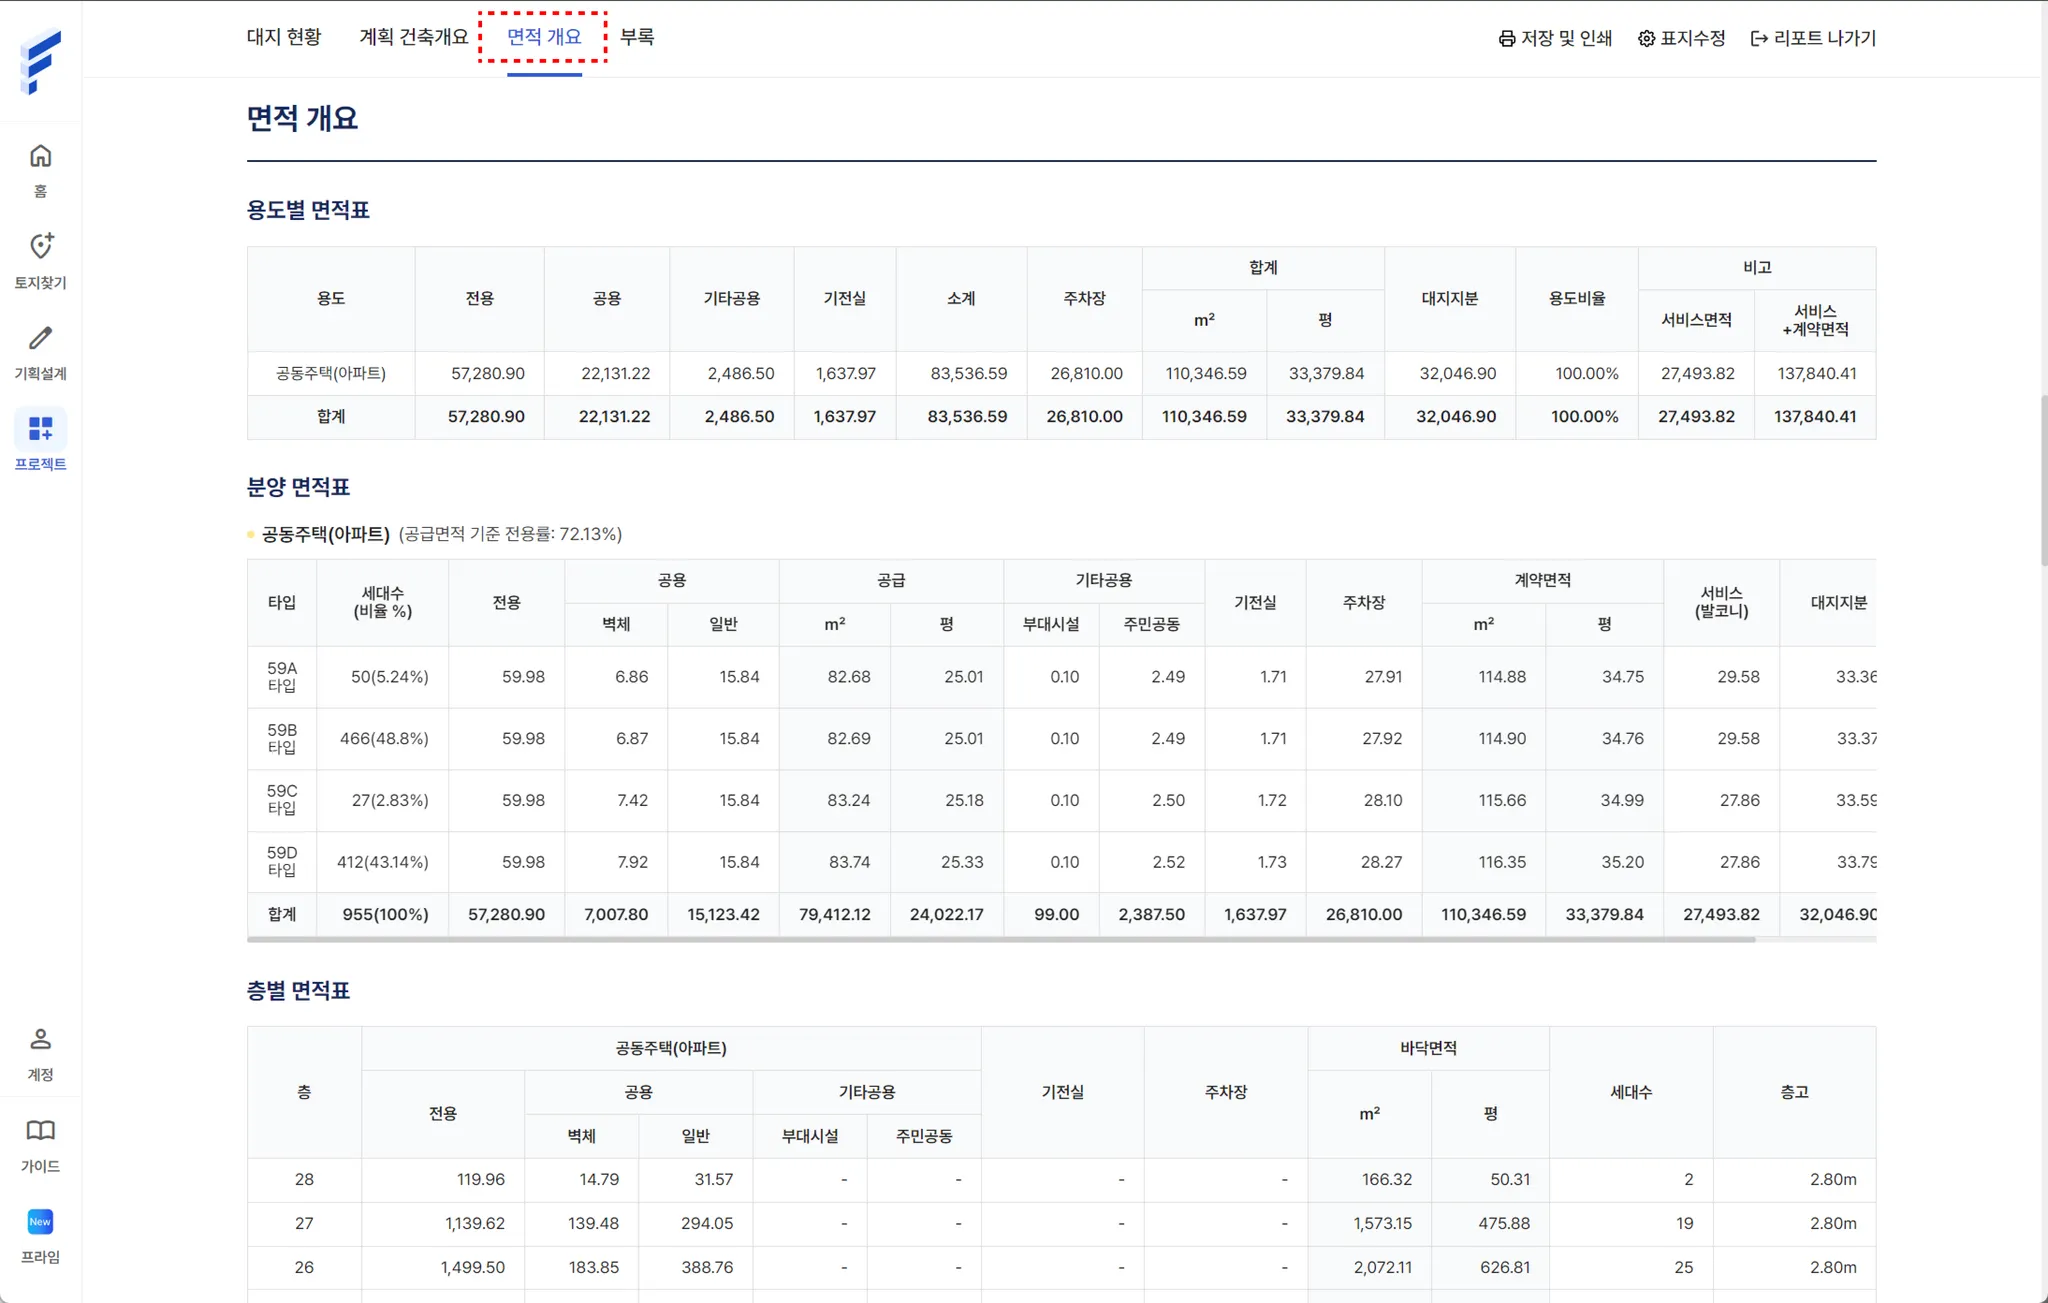The height and width of the screenshot is (1303, 2048).
Task: Click the exit icon for 리포트 나가기
Action: 1759,39
